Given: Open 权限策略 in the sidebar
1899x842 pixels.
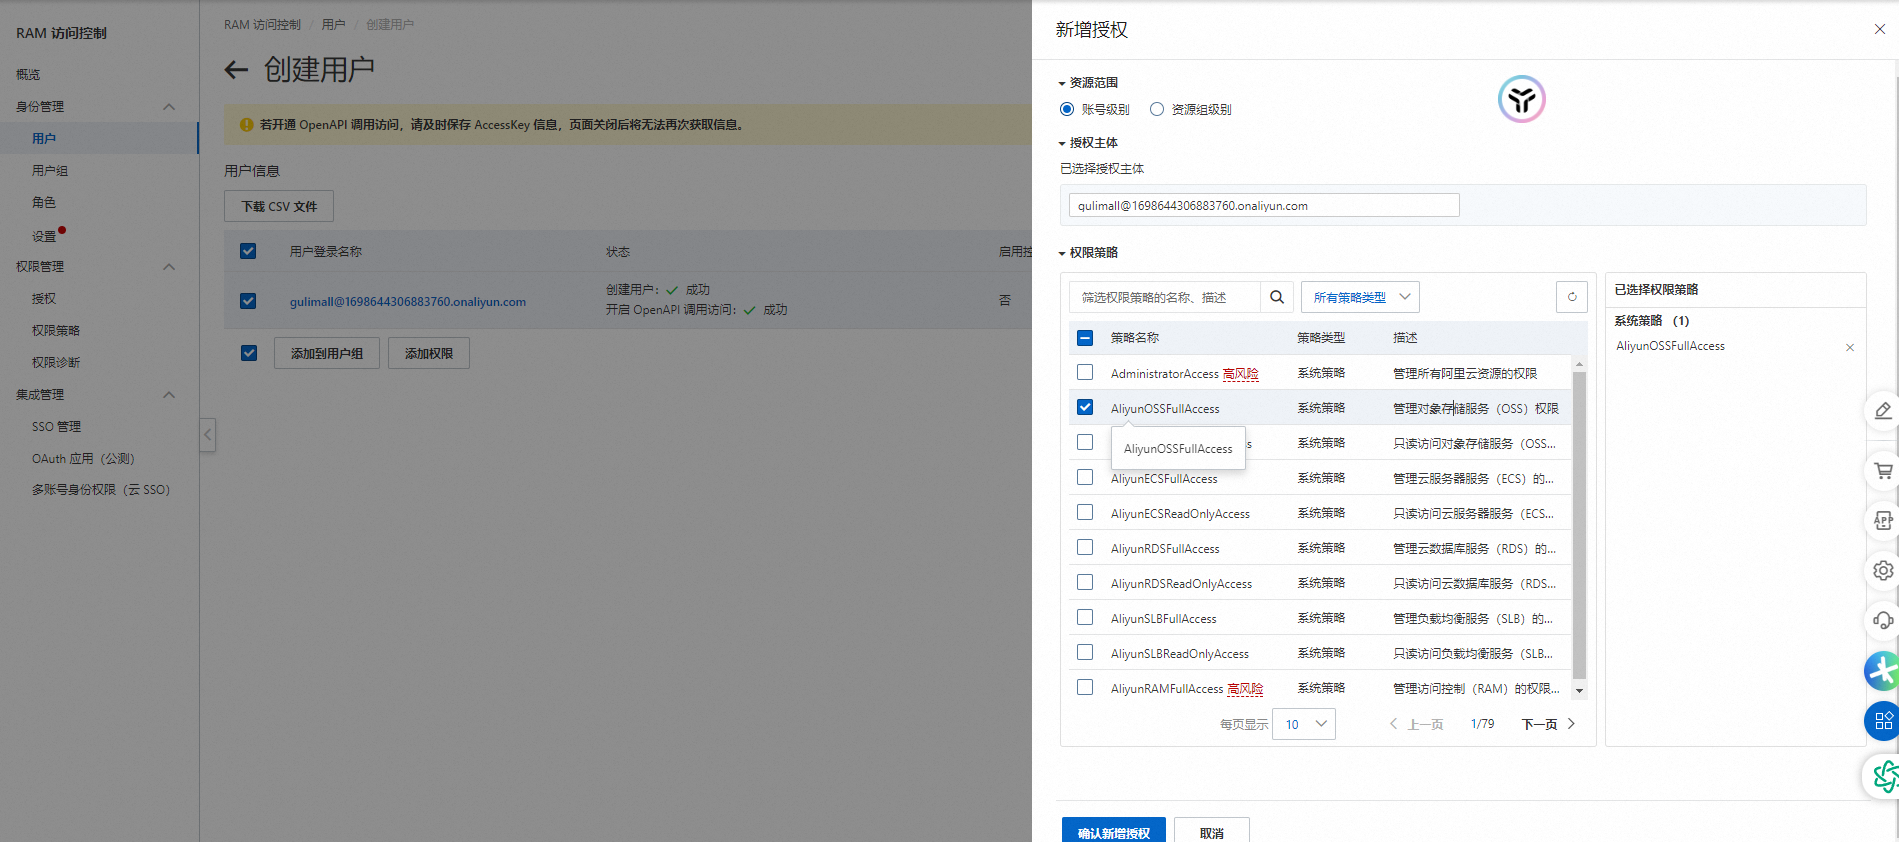Looking at the screenshot, I should pyautogui.click(x=56, y=331).
